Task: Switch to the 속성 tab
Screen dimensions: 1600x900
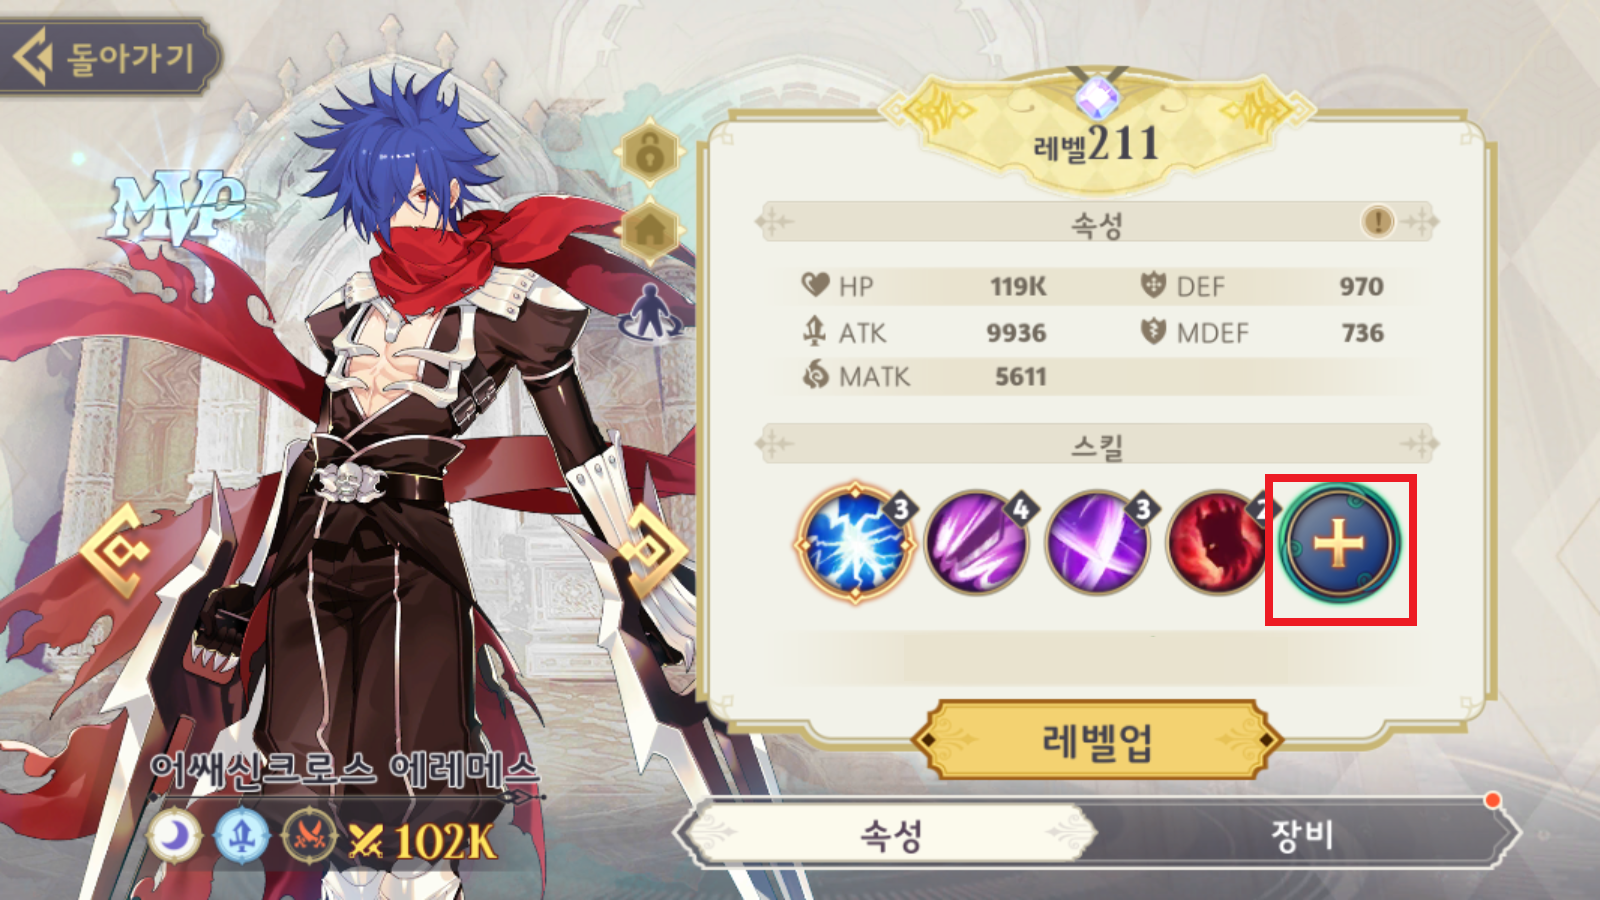Action: (890, 834)
